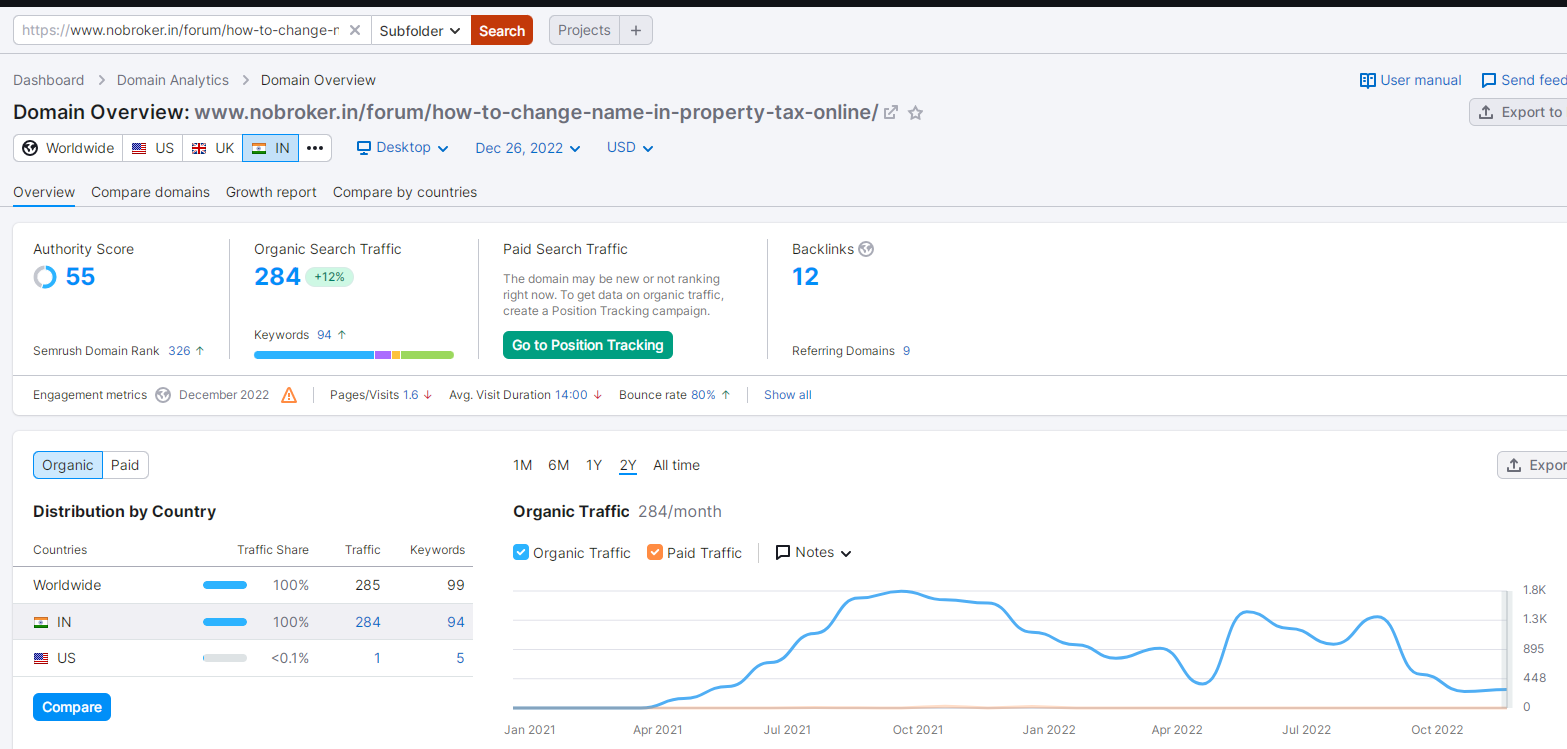Image resolution: width=1567 pixels, height=749 pixels.
Task: Click the Bounce rate 80% value
Action: [x=703, y=395]
